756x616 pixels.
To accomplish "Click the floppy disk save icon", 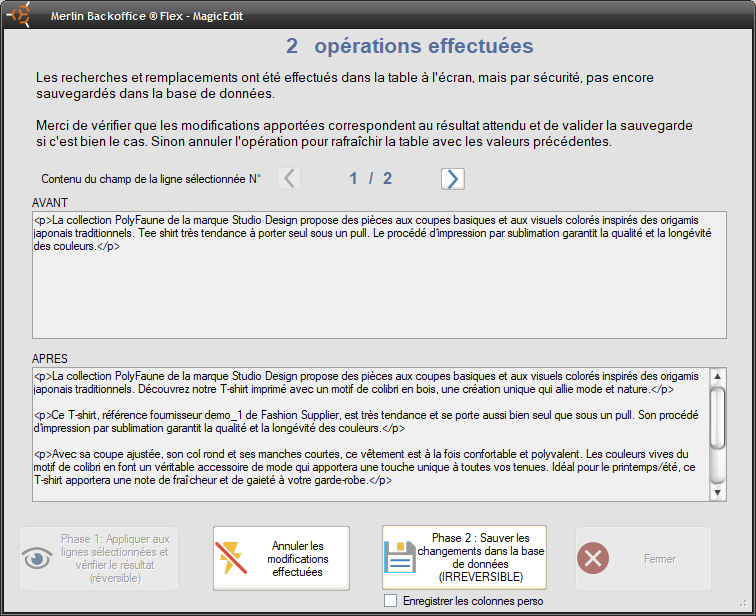I will (x=402, y=559).
